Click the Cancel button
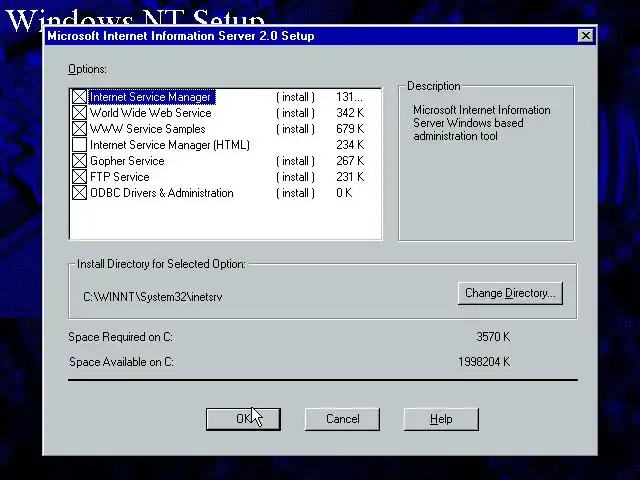640x480 pixels. click(x=342, y=419)
